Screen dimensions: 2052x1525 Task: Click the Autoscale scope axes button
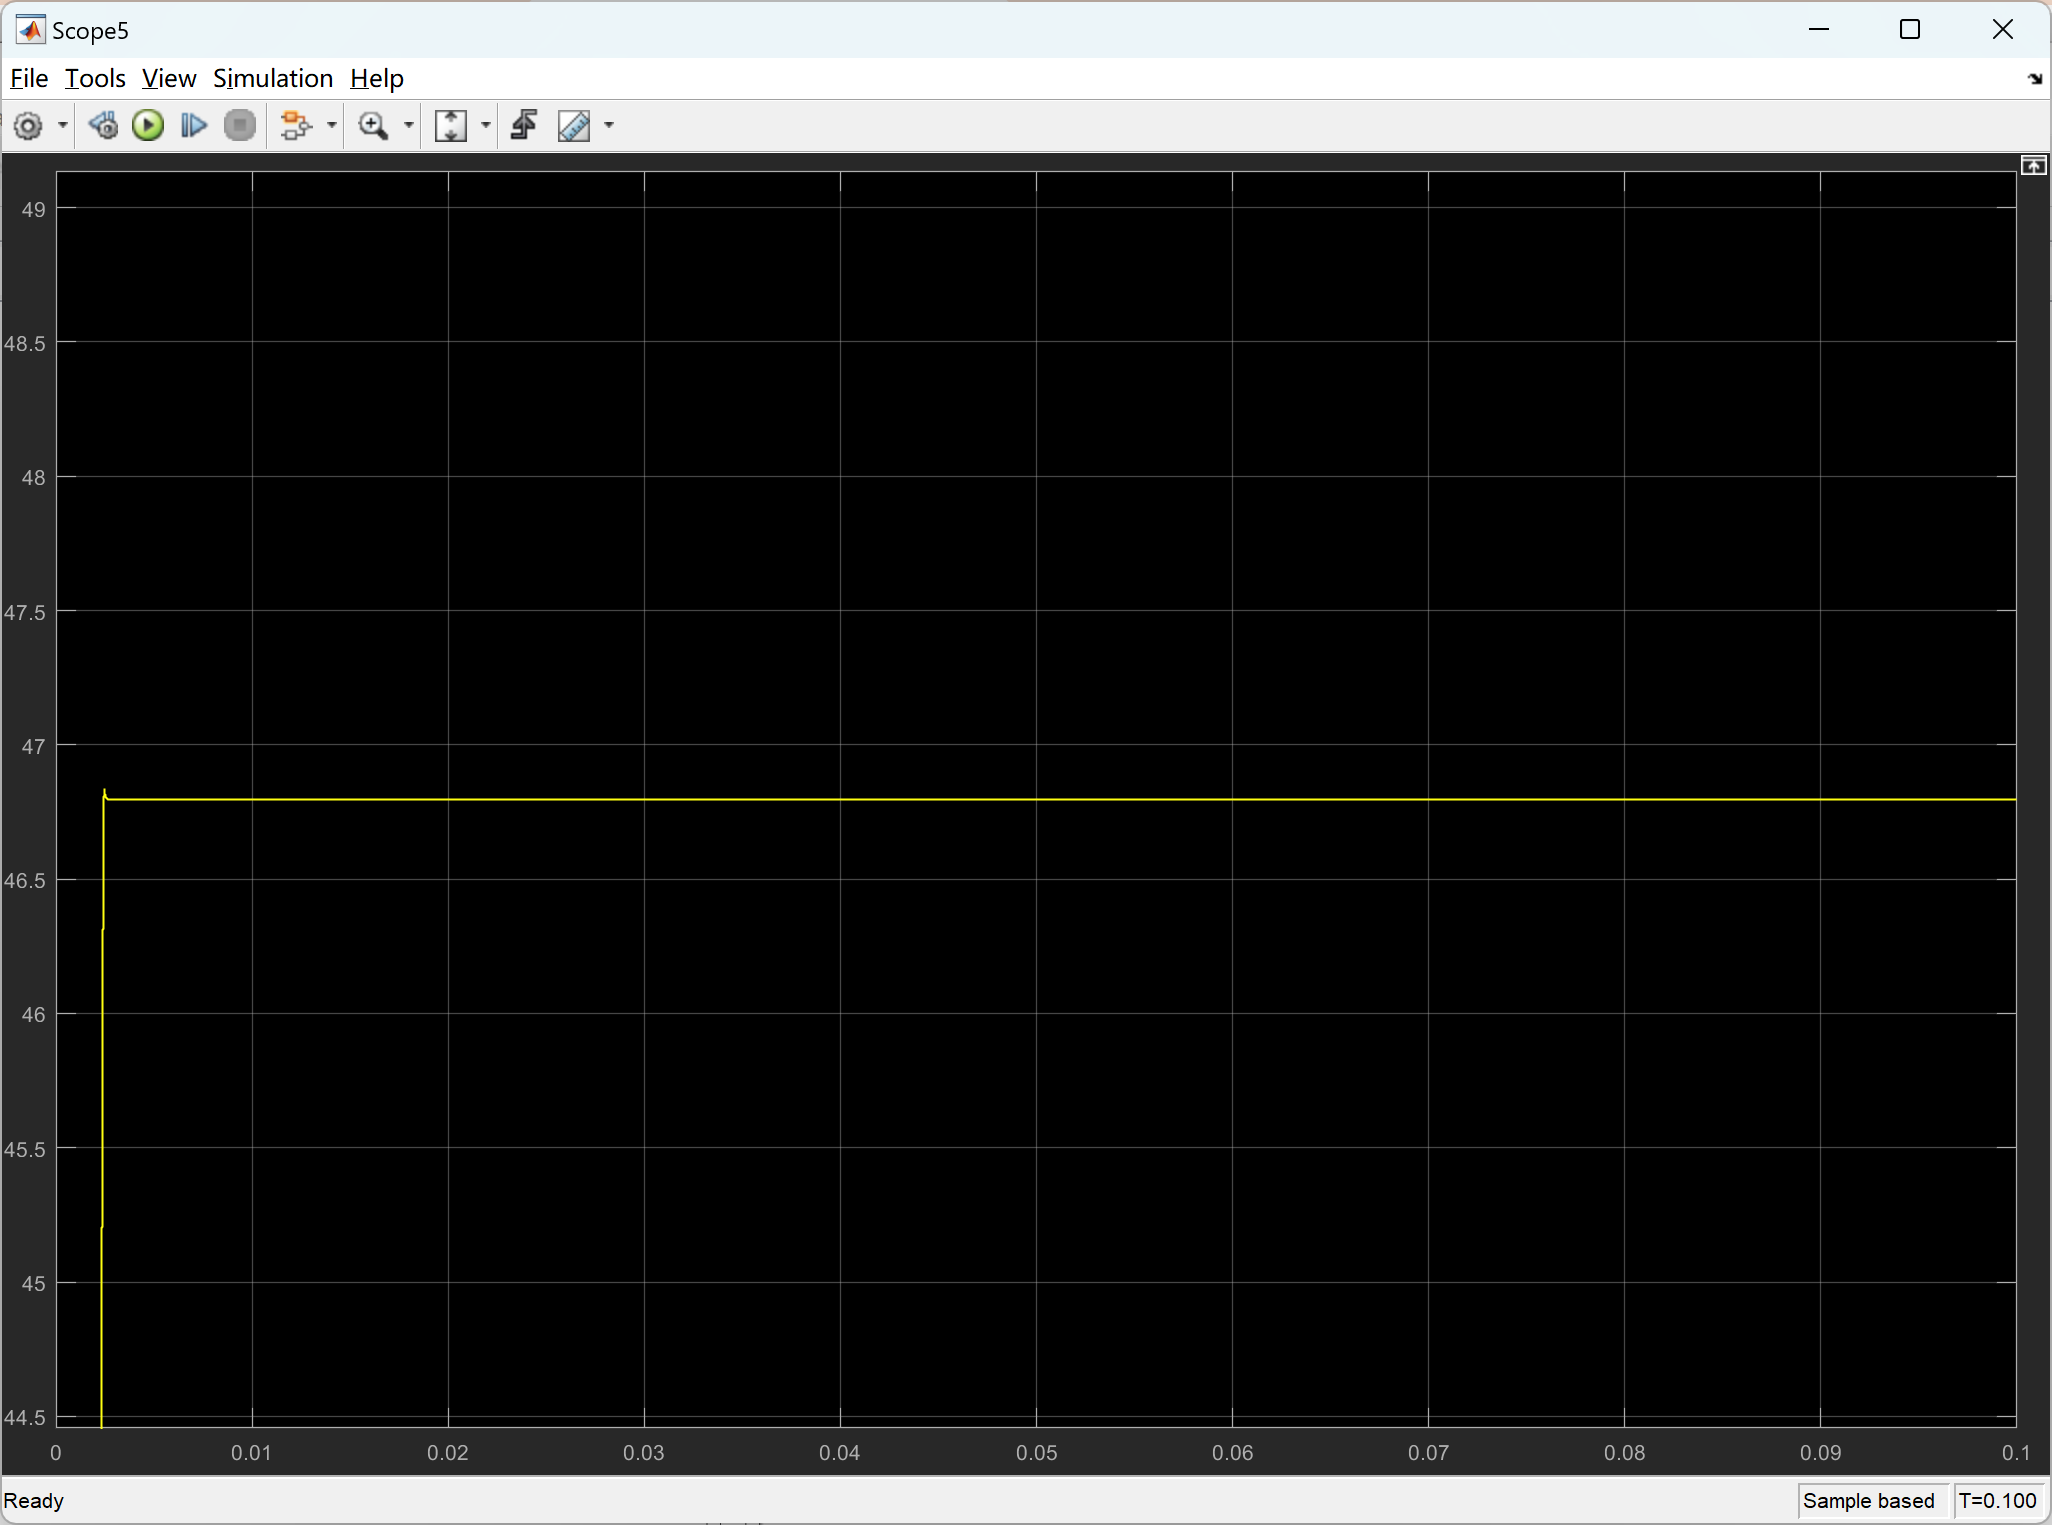click(x=452, y=125)
